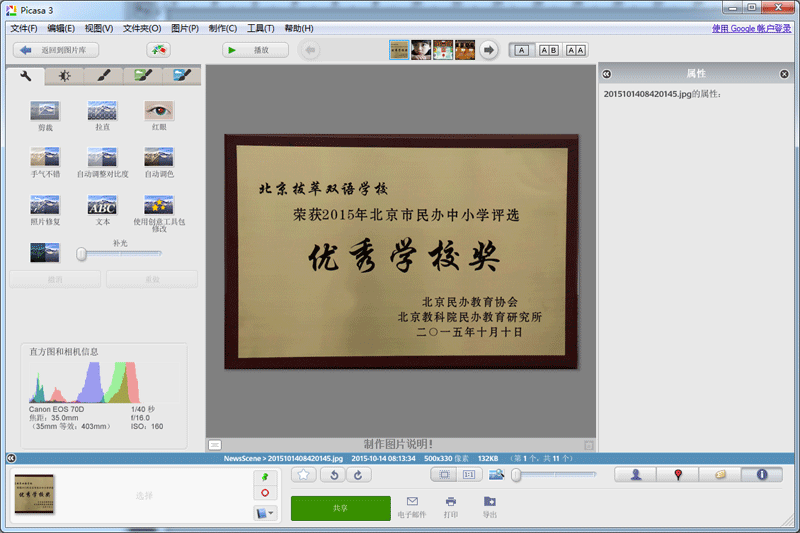The width and height of the screenshot is (800, 533).
Task: Switch to A B side-by-side comparison view
Action: (x=548, y=50)
